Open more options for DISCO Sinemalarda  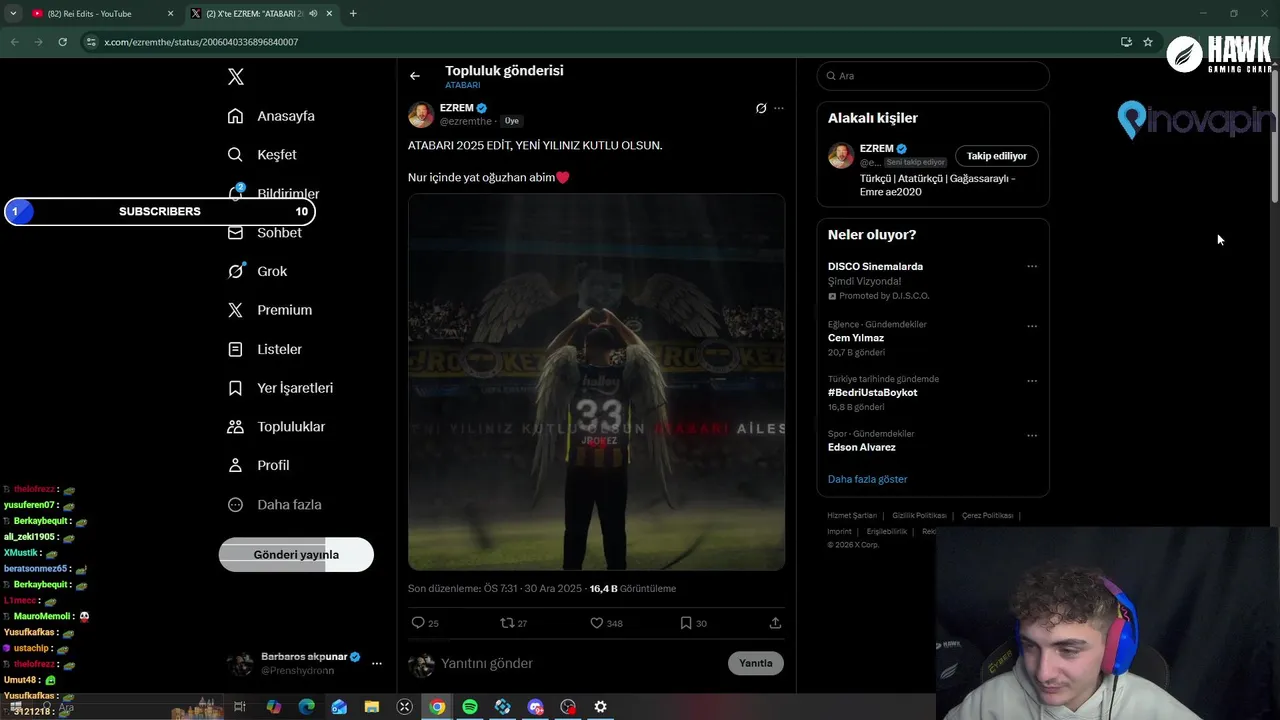1032,267
